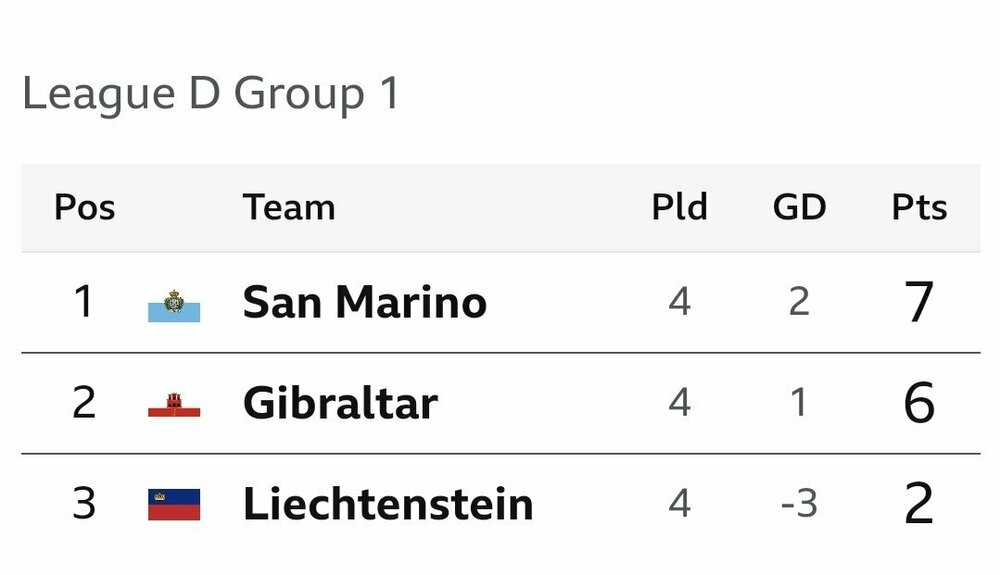This screenshot has width=1000, height=575.
Task: Click the GD column header
Action: [799, 208]
